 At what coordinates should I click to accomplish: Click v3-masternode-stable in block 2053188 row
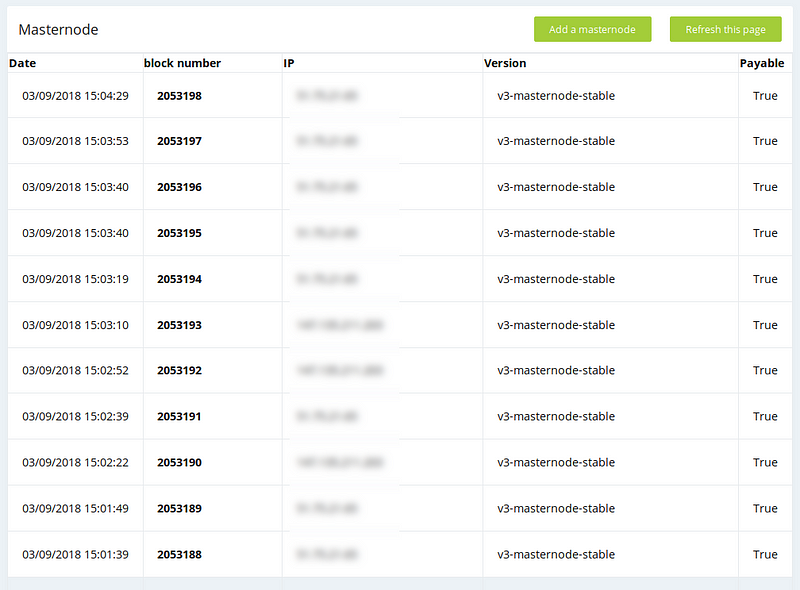pyautogui.click(x=556, y=554)
